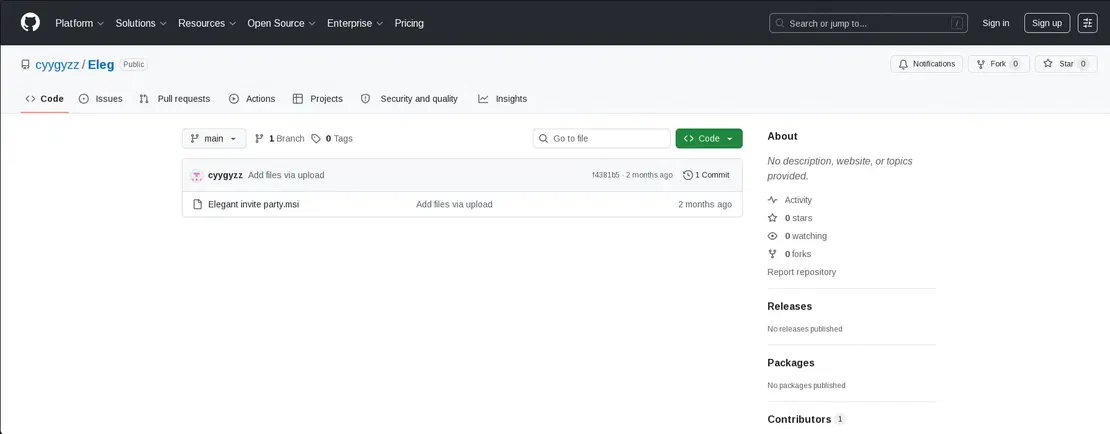Click the 2 months ago timestamp in file row
This screenshot has height=434, width=1110.
click(x=705, y=204)
